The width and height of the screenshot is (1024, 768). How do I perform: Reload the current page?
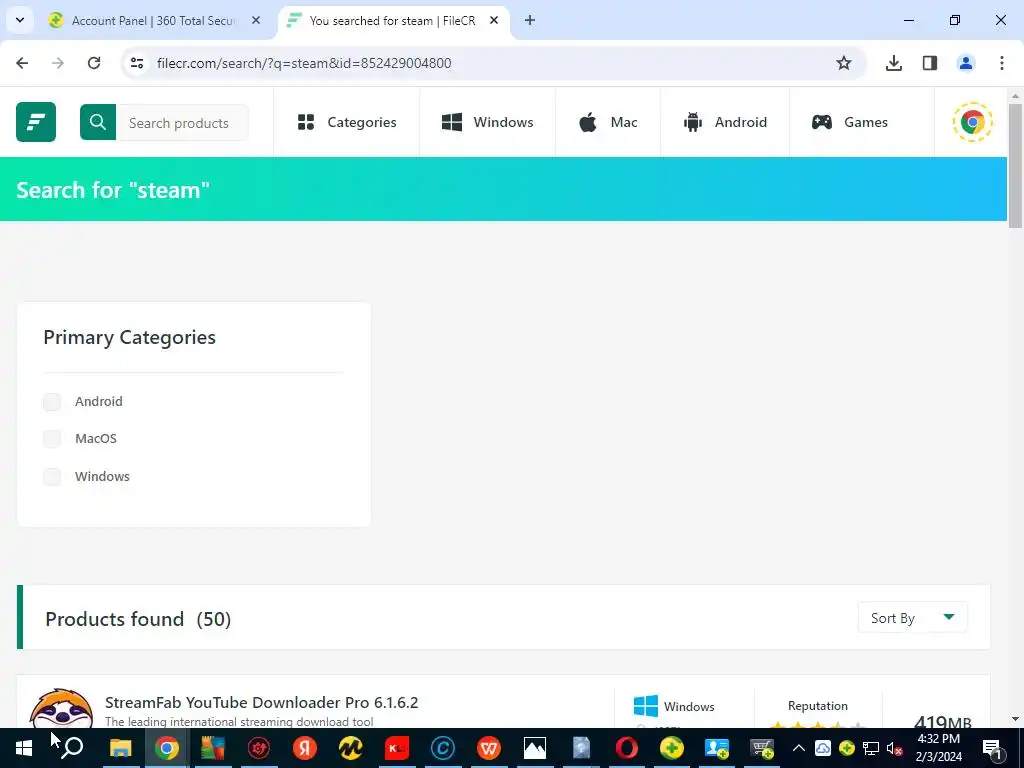(x=94, y=63)
